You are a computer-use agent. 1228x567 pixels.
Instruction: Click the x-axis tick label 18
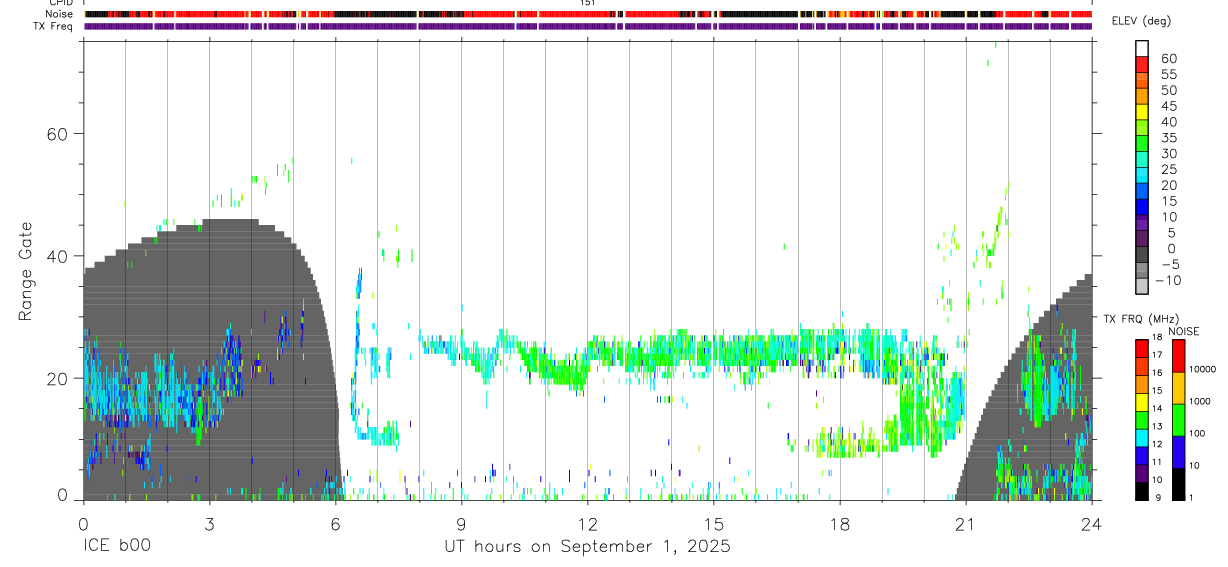(839, 522)
